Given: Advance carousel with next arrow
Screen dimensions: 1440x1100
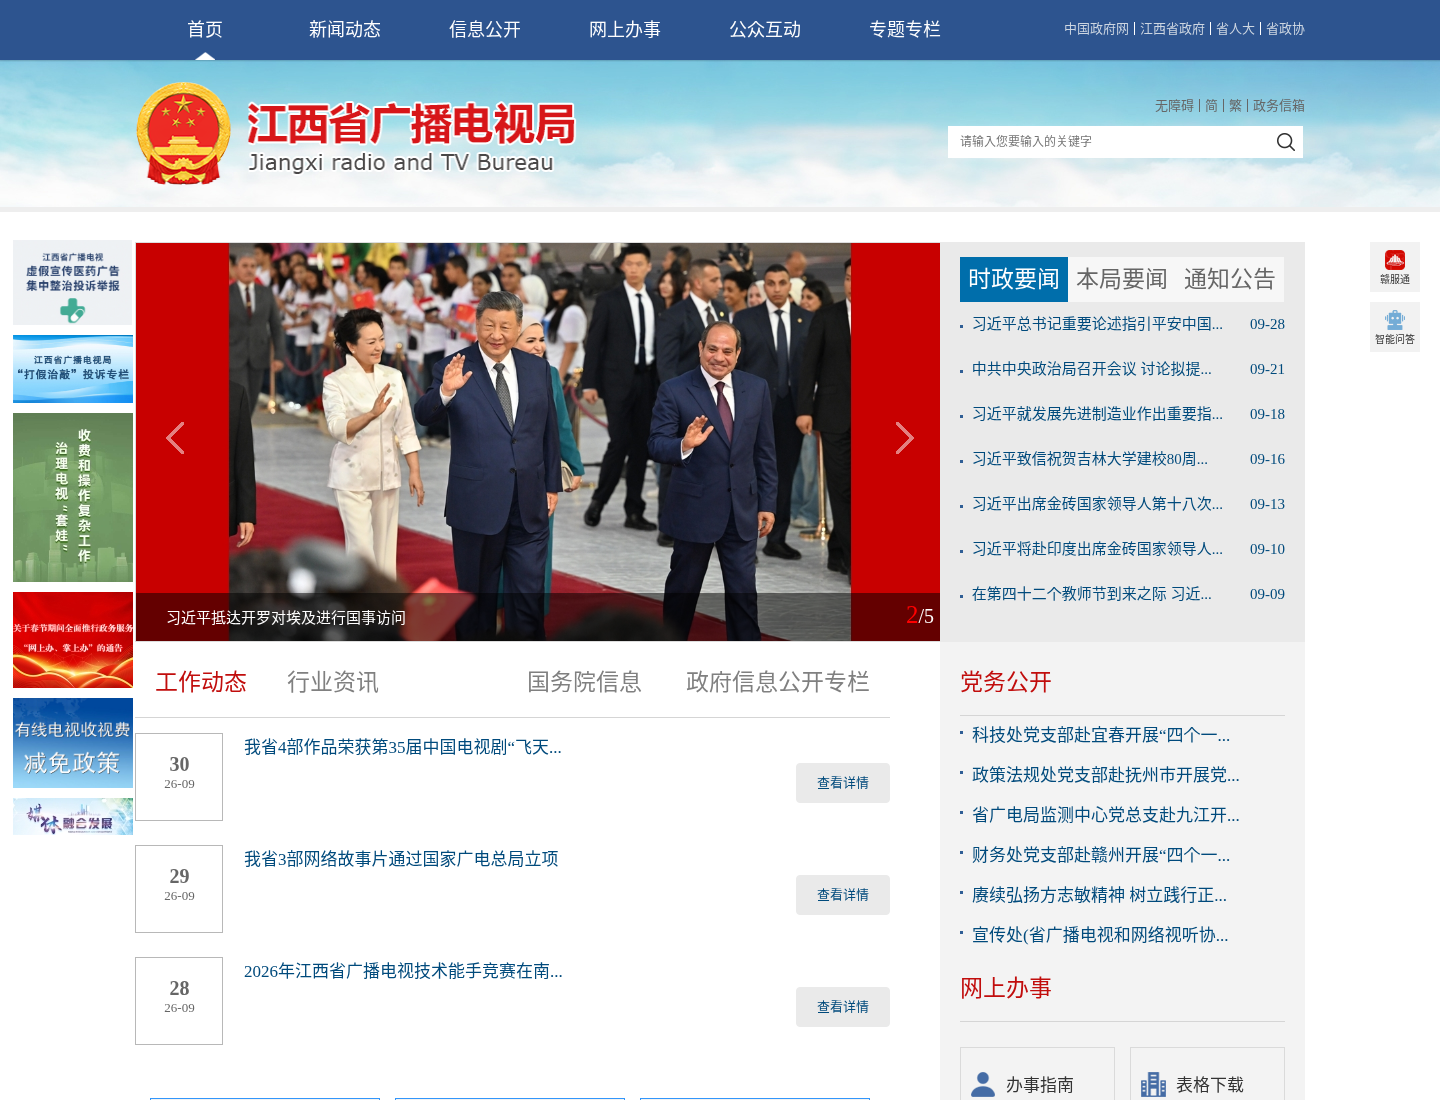Looking at the screenshot, I should (x=904, y=438).
